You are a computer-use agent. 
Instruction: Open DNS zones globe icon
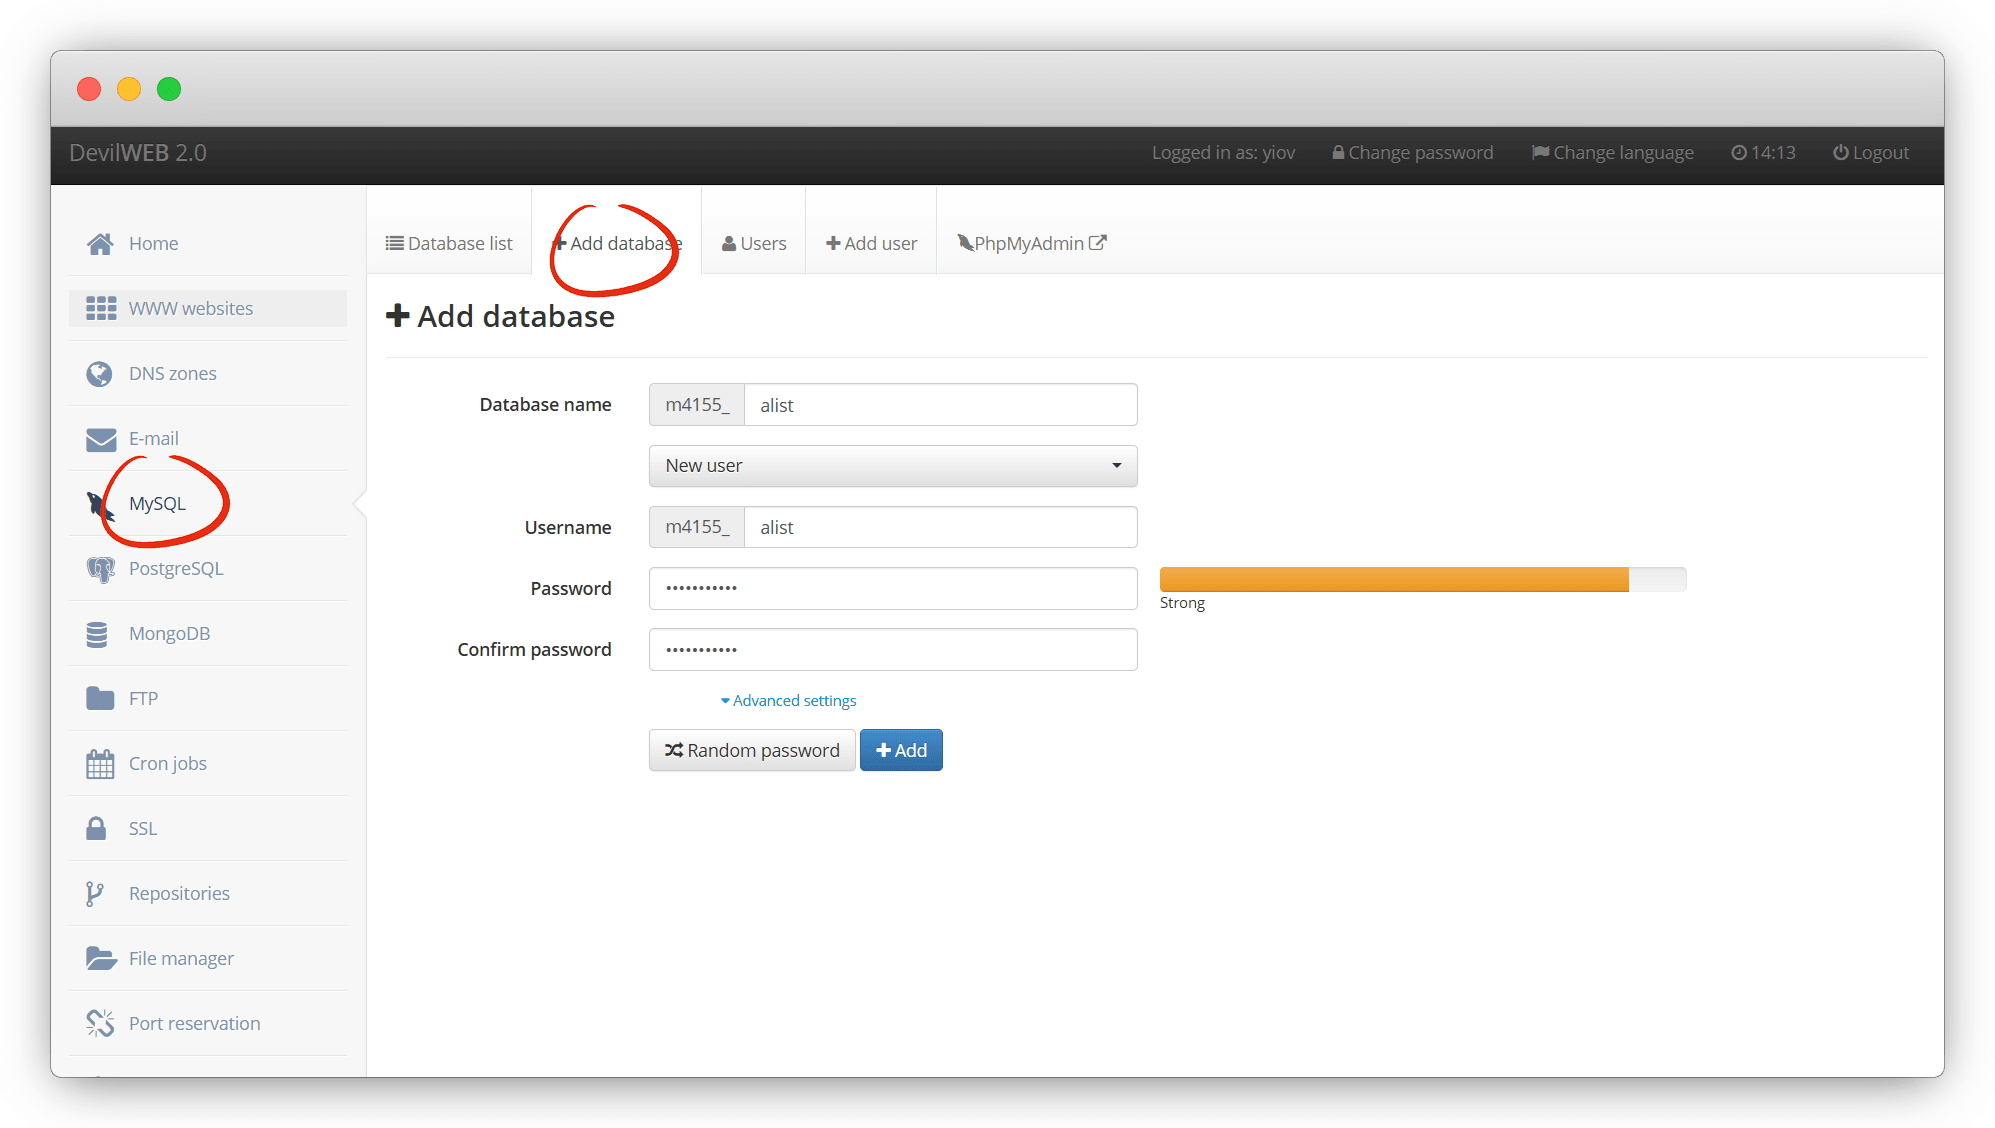[x=99, y=374]
